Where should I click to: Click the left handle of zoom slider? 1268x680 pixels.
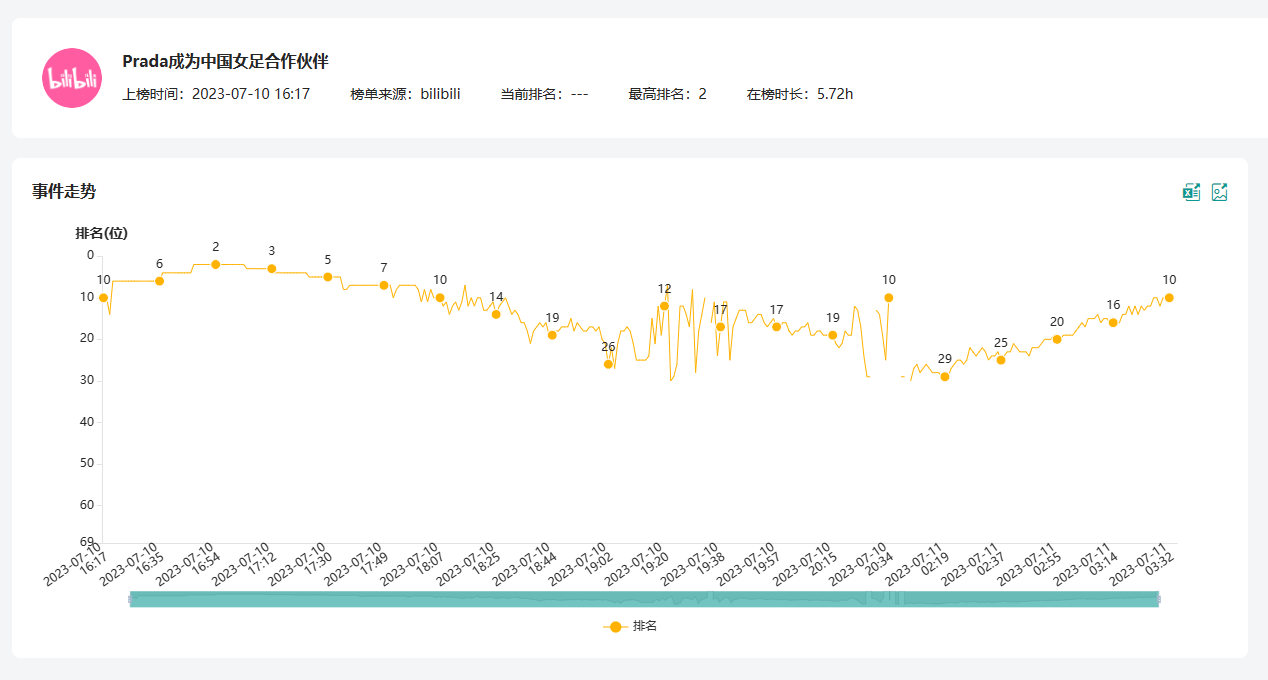131,599
